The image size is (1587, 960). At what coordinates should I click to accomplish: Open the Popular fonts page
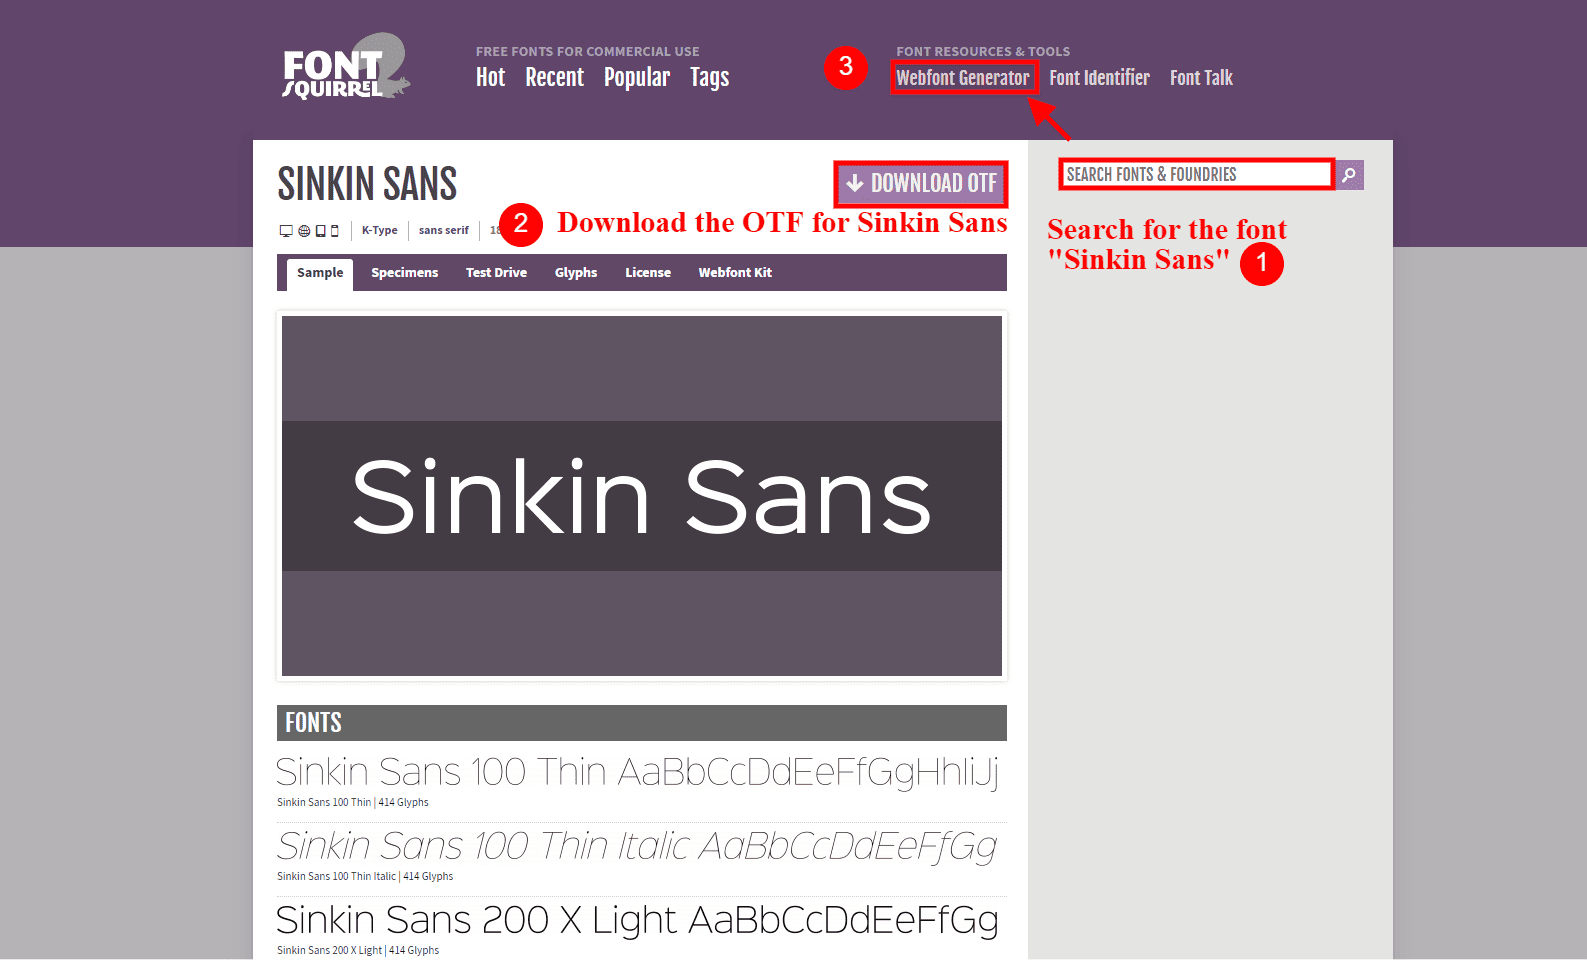(x=637, y=77)
